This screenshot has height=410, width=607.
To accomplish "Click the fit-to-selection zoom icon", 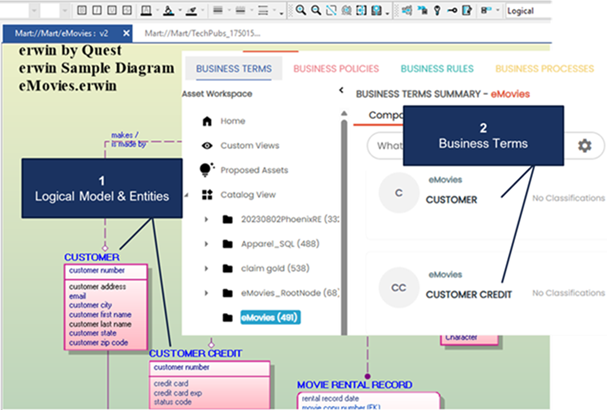I will tap(361, 10).
